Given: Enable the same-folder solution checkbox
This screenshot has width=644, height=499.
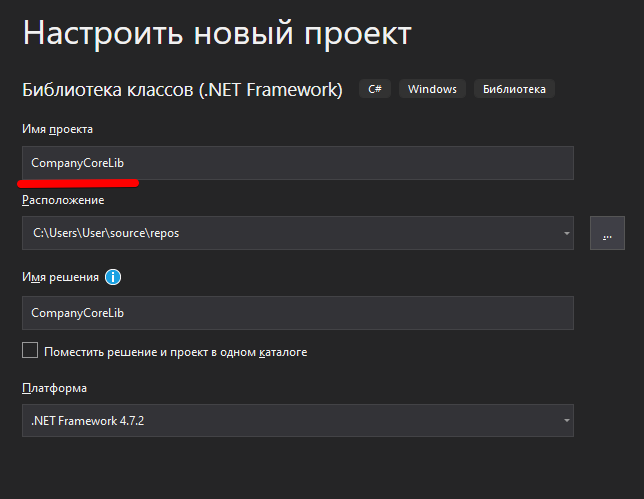Looking at the screenshot, I should pos(30,351).
